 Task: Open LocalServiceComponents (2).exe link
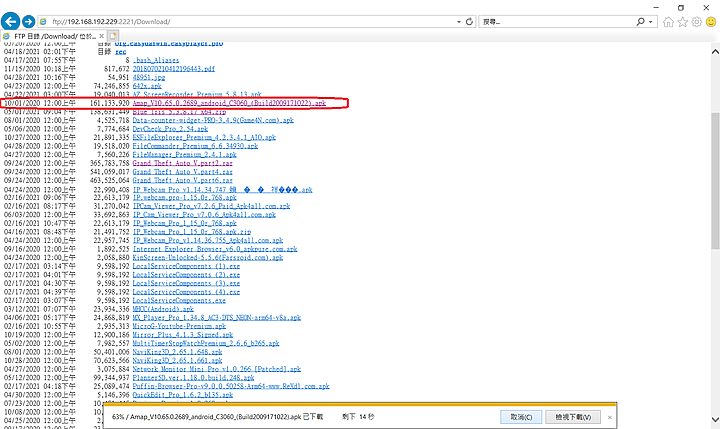[186, 275]
